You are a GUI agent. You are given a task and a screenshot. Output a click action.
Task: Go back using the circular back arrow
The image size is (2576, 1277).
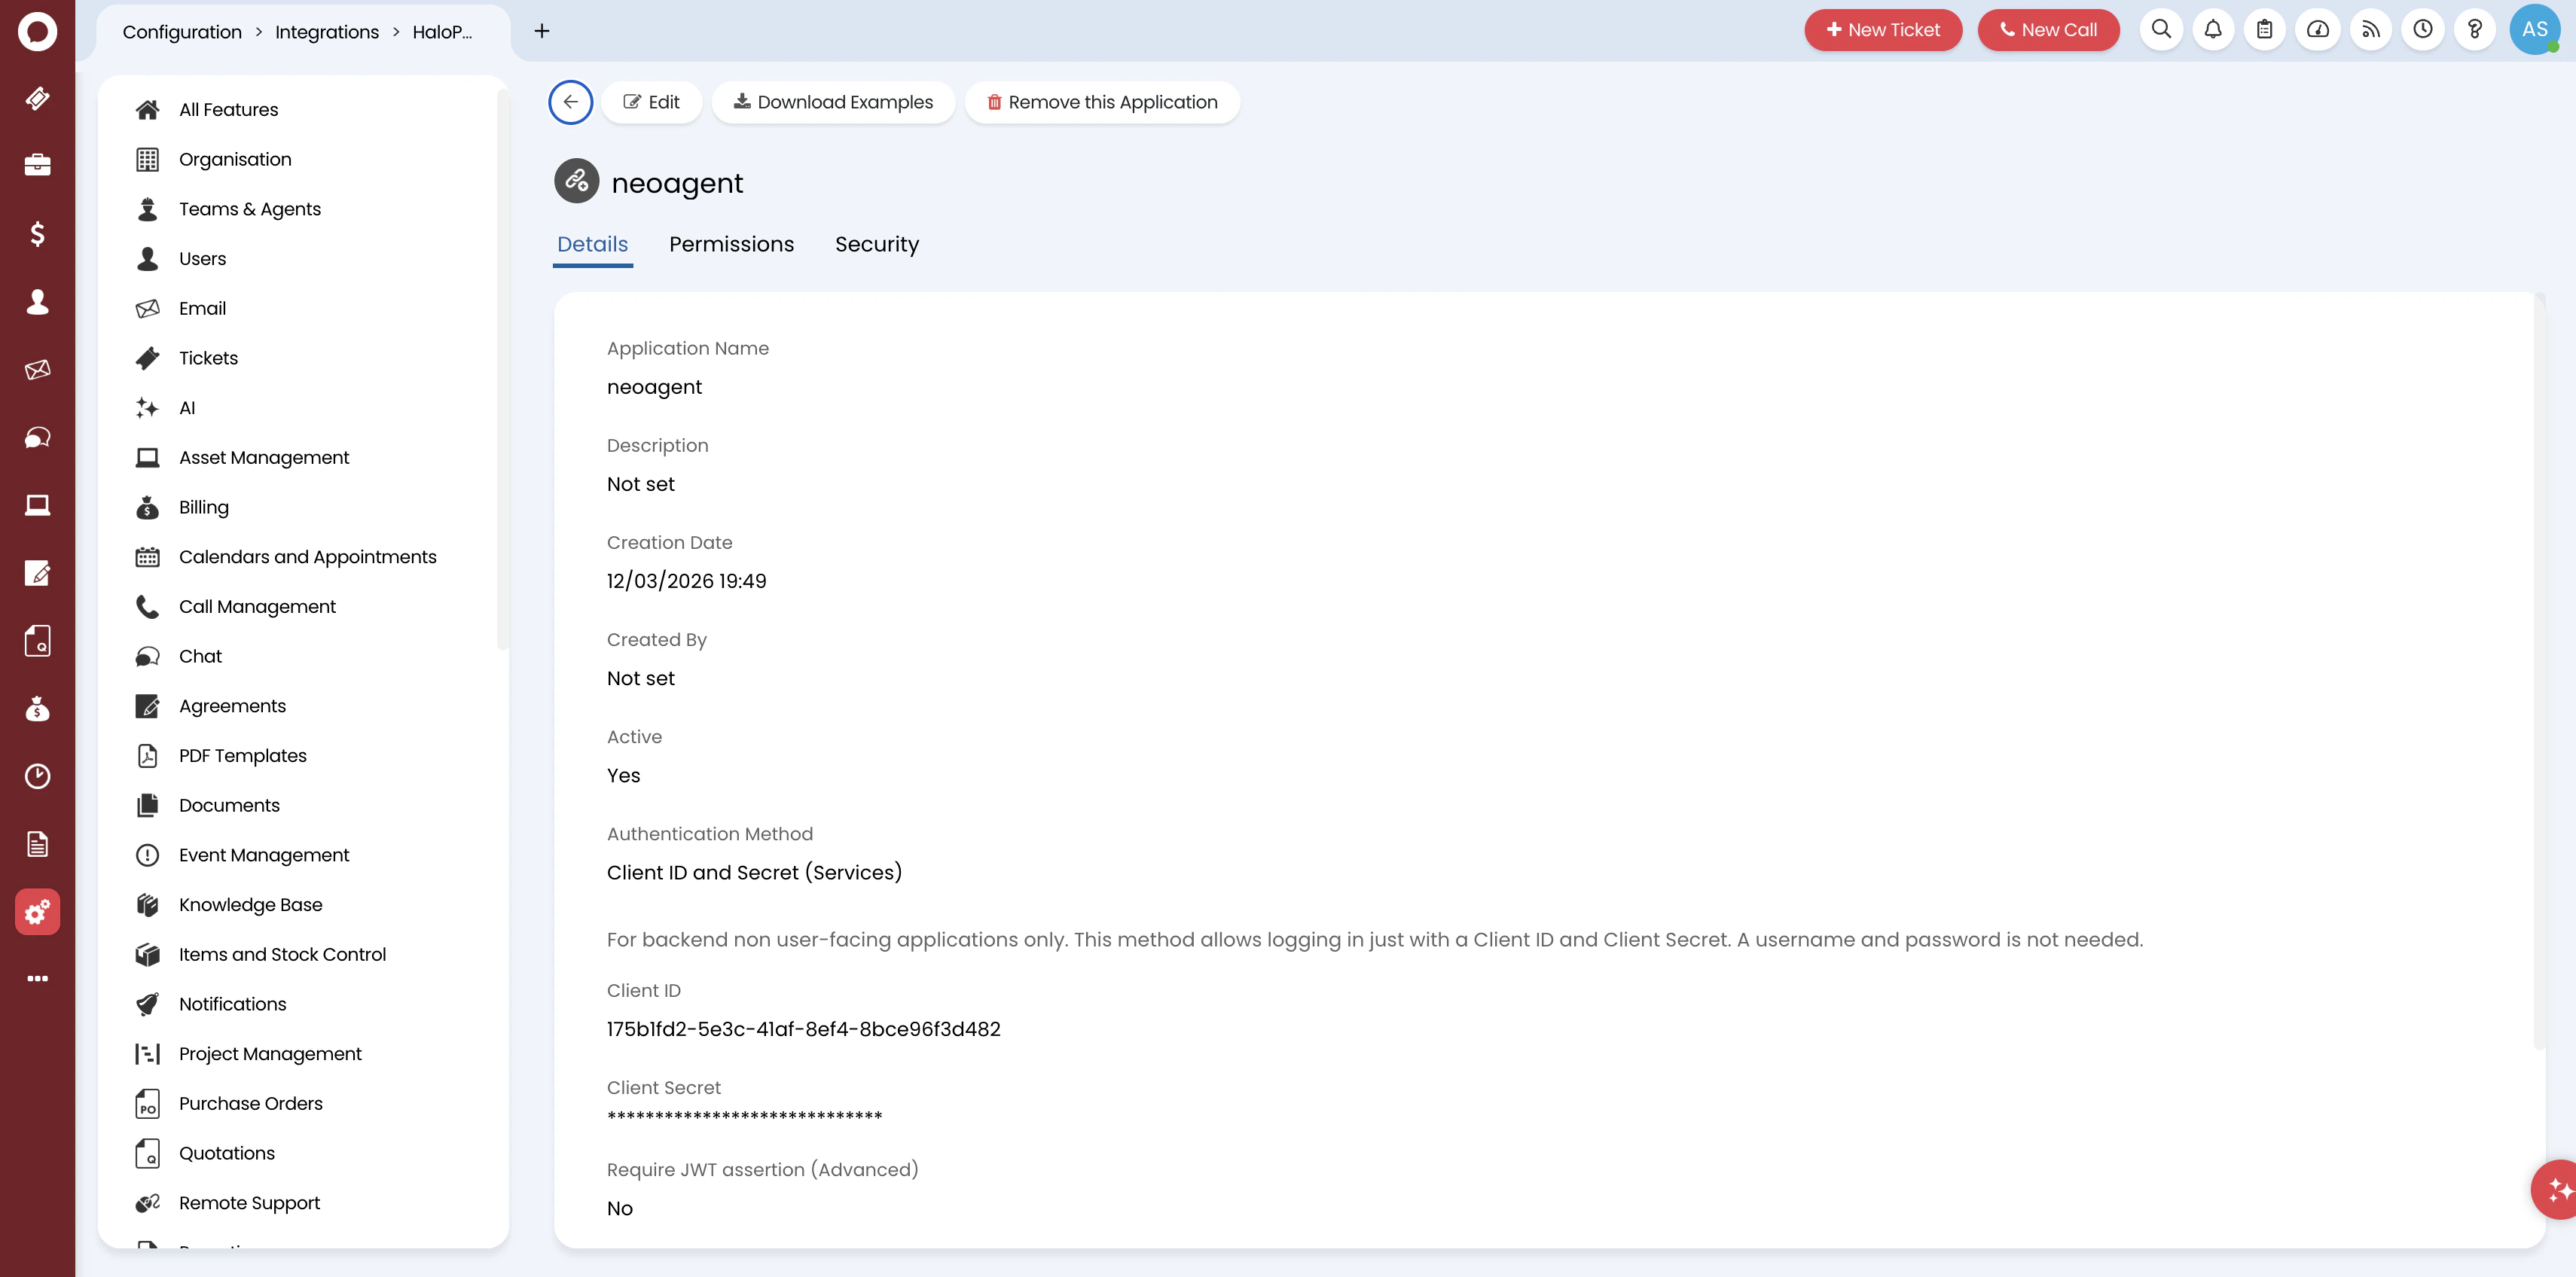pyautogui.click(x=570, y=101)
